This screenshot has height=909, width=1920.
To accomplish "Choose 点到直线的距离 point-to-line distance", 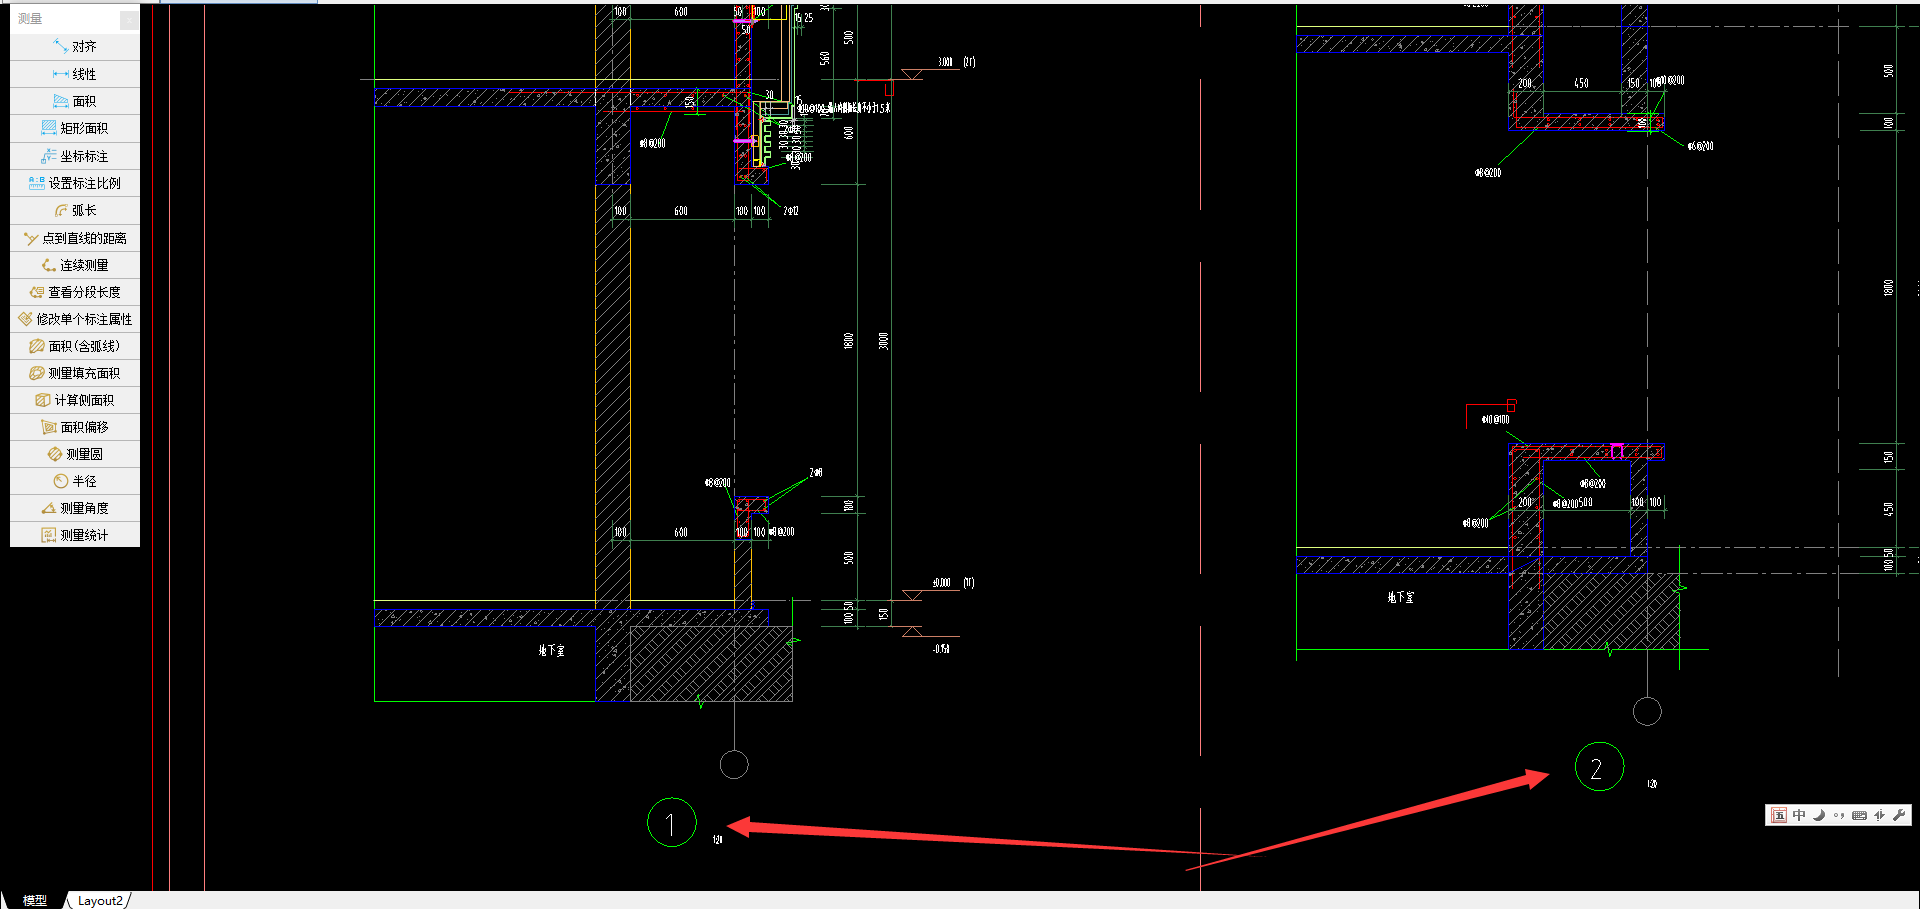I will point(75,238).
